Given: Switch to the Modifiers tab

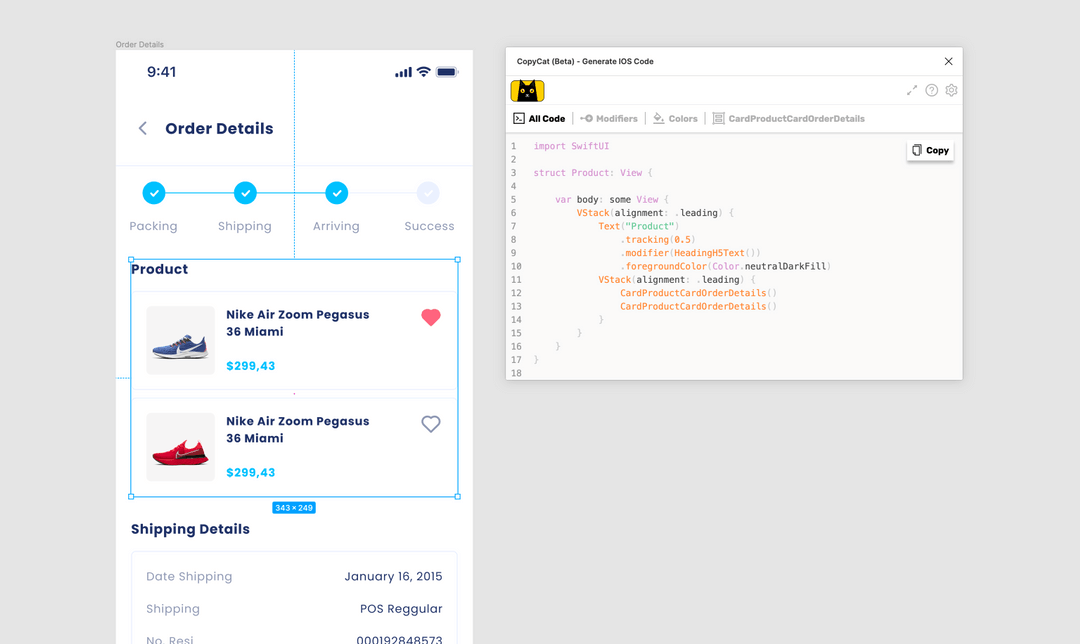Looking at the screenshot, I should tap(608, 118).
